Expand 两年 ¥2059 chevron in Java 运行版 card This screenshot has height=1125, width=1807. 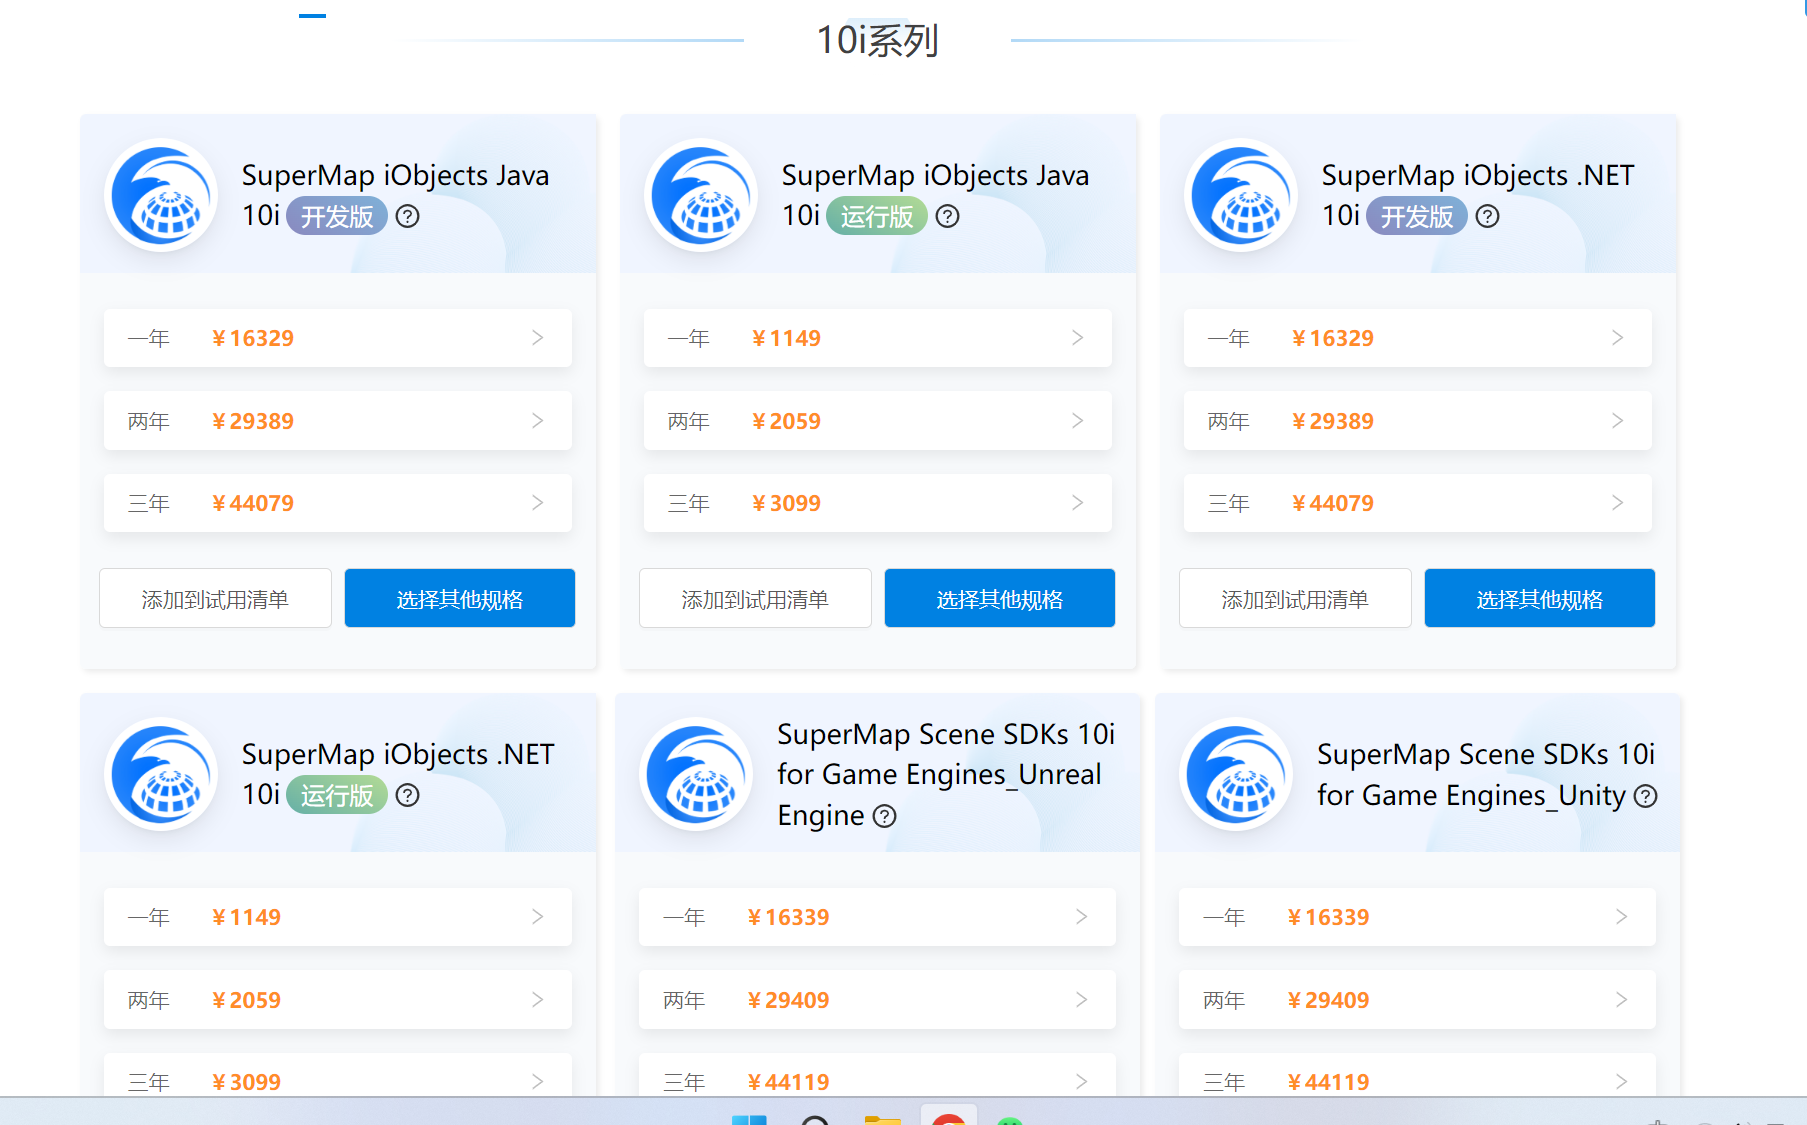1077,421
